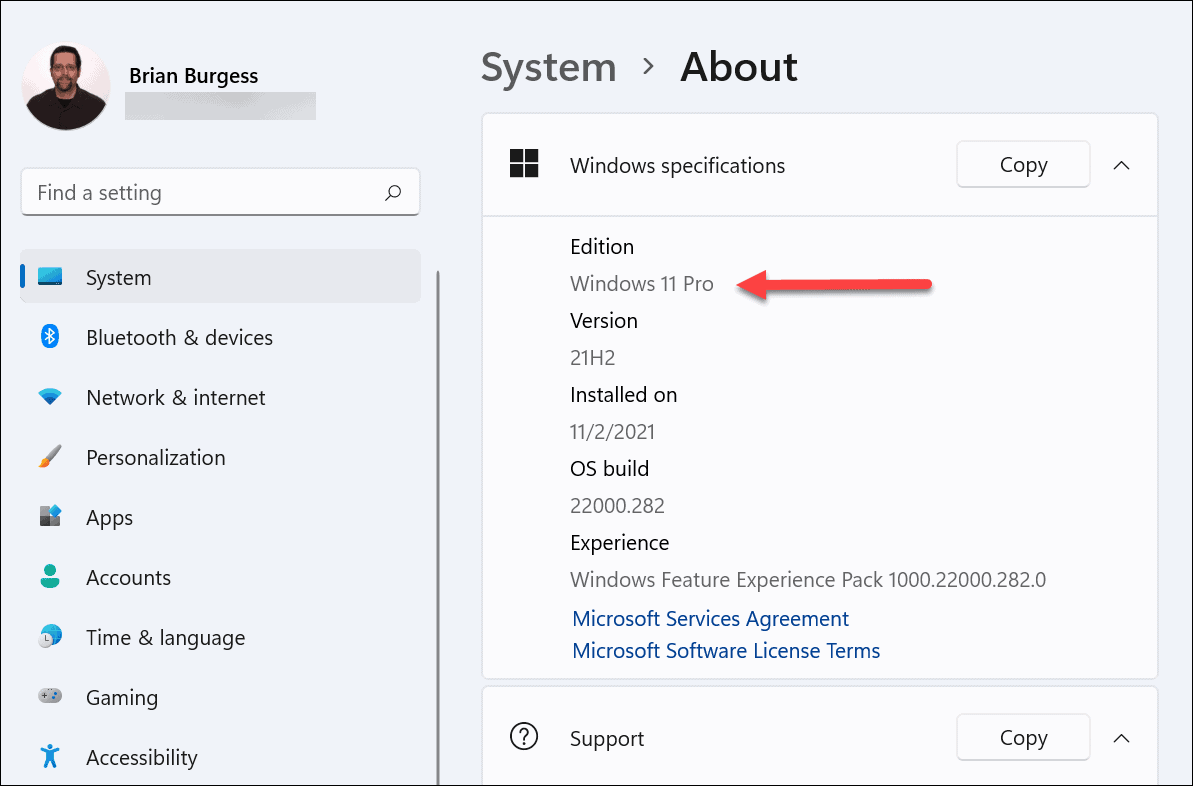Image resolution: width=1193 pixels, height=786 pixels.
Task: Click the Personalization paintbrush icon
Action: [x=51, y=457]
